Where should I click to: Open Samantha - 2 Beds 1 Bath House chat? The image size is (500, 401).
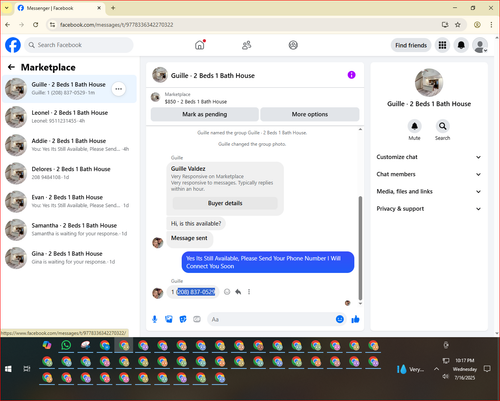(69, 229)
